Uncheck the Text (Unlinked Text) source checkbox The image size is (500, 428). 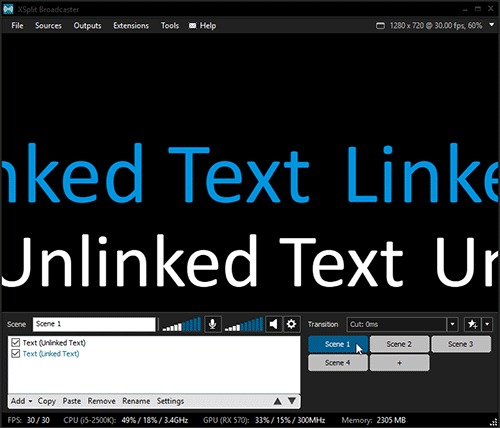pos(16,343)
